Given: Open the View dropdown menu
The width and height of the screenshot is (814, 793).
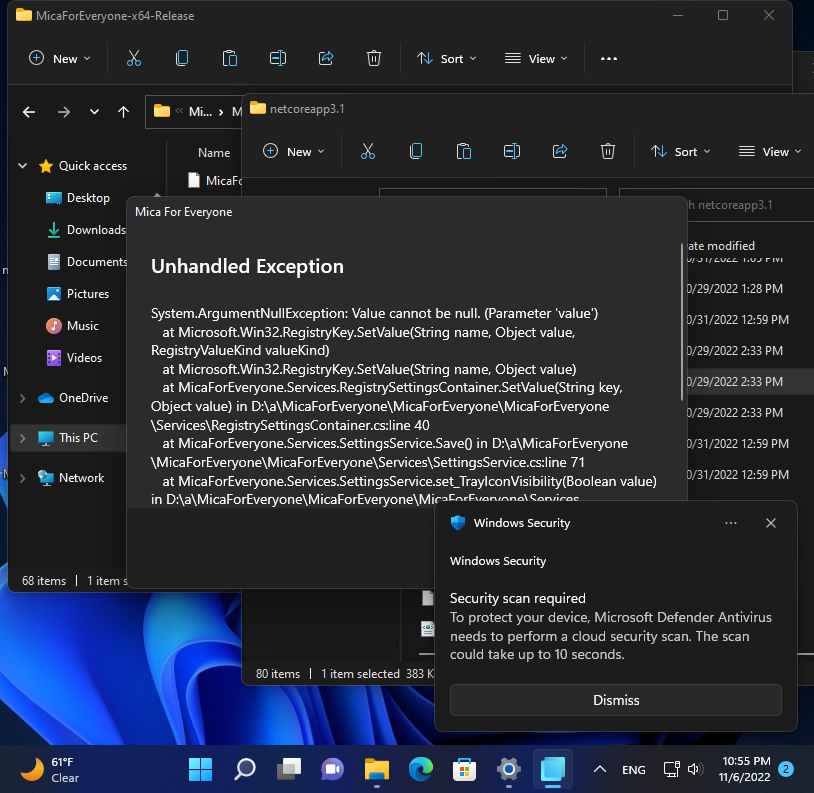Looking at the screenshot, I should [x=768, y=151].
